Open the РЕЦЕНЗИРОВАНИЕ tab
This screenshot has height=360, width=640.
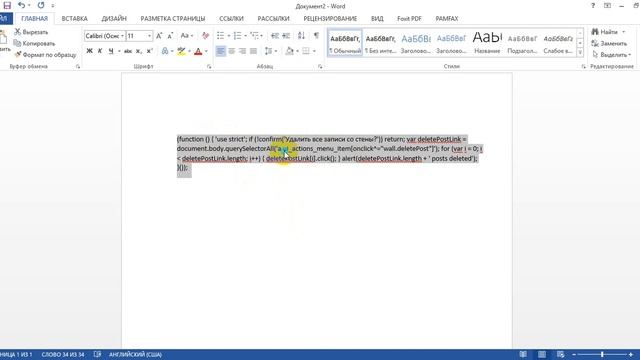click(330, 19)
